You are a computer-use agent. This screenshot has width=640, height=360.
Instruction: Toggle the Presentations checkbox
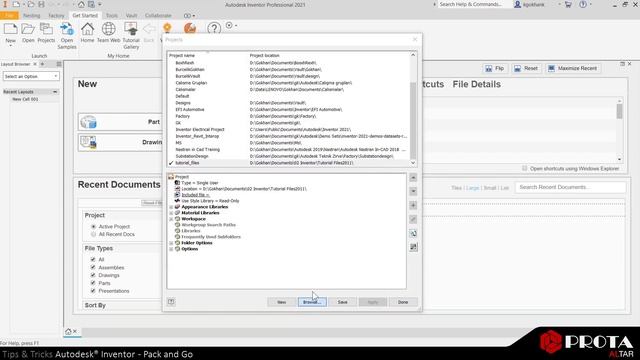pyautogui.click(x=93, y=291)
